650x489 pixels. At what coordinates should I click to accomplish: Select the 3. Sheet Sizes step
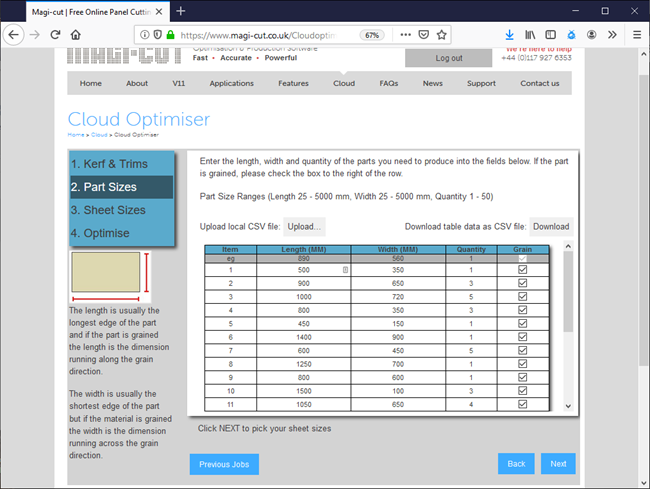[x=108, y=210]
